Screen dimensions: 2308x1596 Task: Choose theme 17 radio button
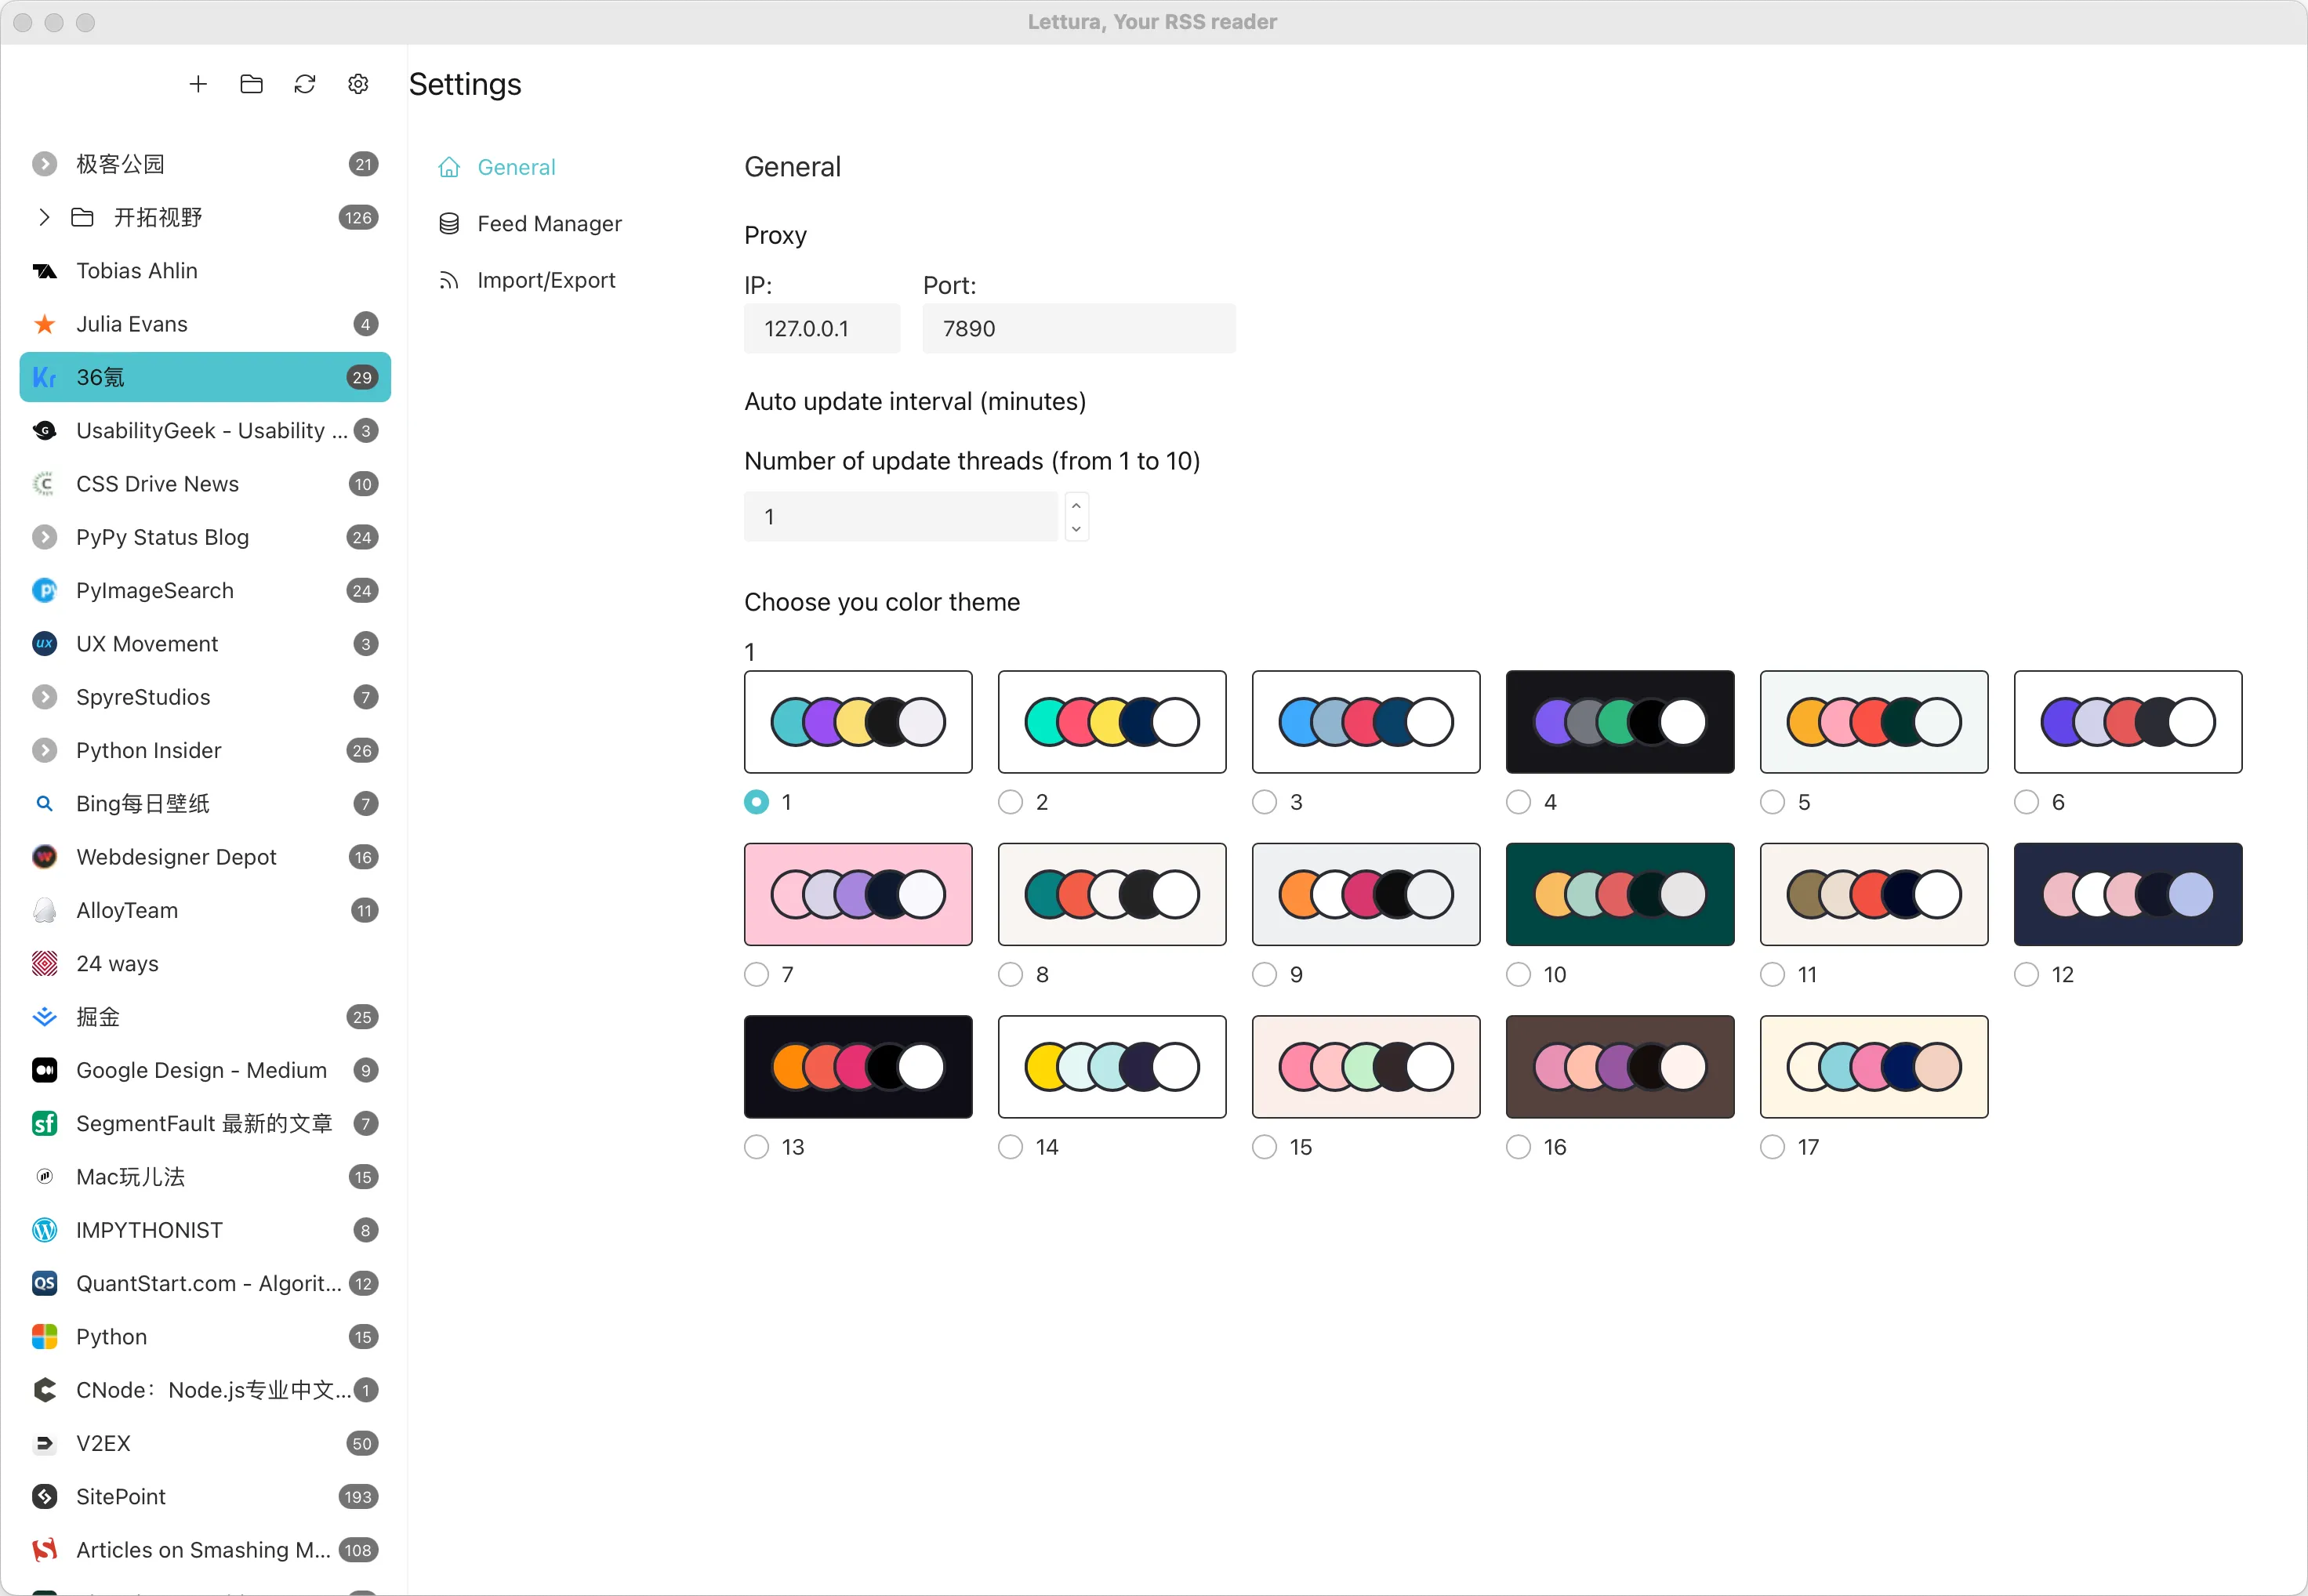tap(1772, 1147)
